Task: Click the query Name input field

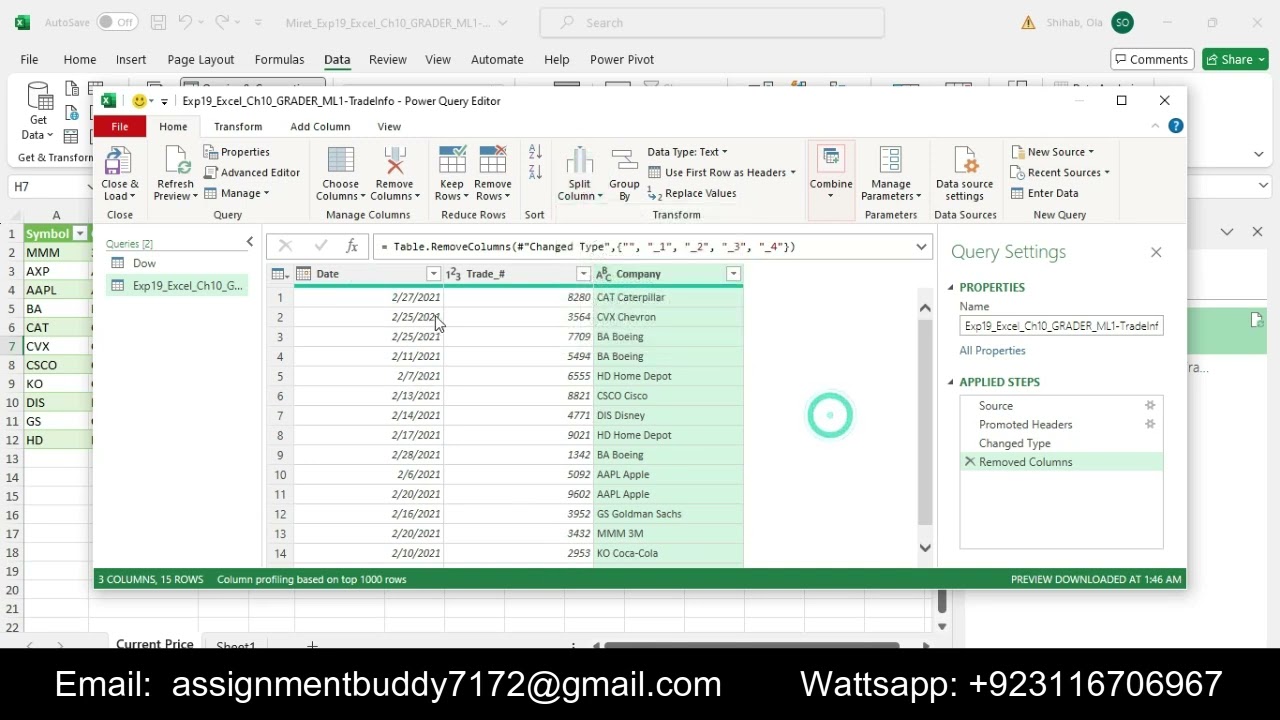Action: [x=1061, y=326]
